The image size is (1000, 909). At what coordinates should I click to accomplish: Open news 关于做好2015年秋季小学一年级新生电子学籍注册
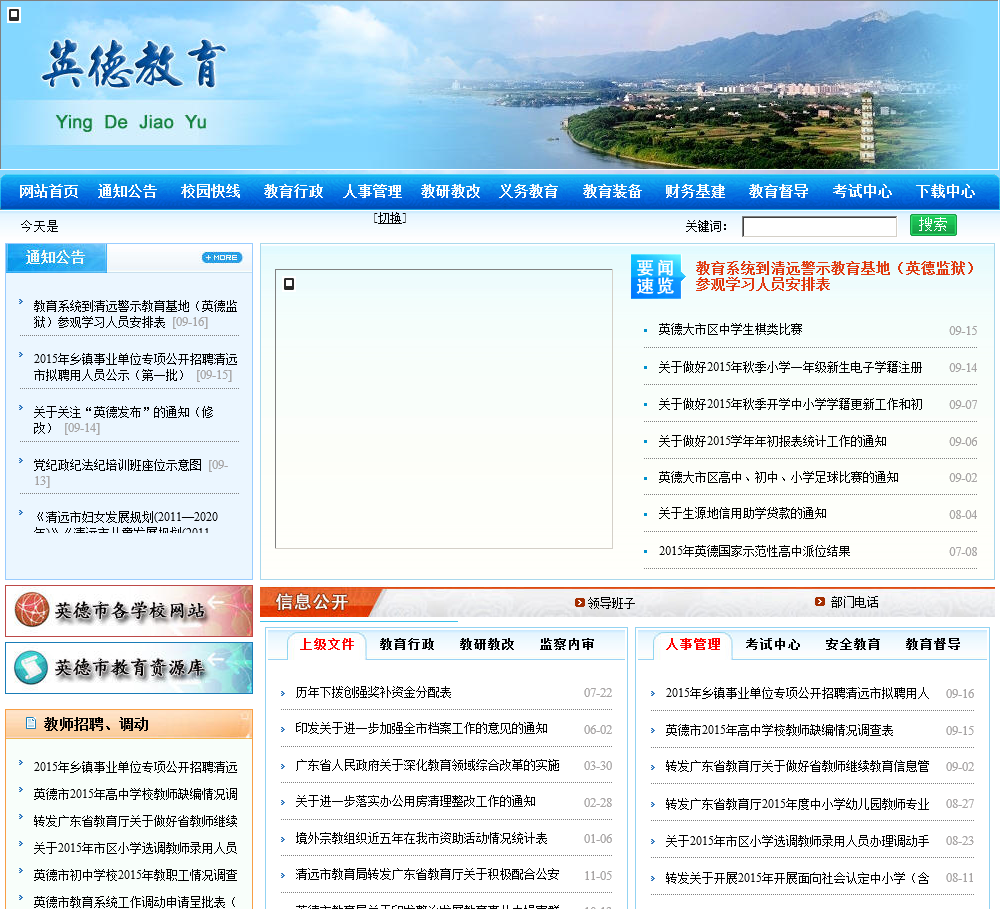(x=790, y=367)
